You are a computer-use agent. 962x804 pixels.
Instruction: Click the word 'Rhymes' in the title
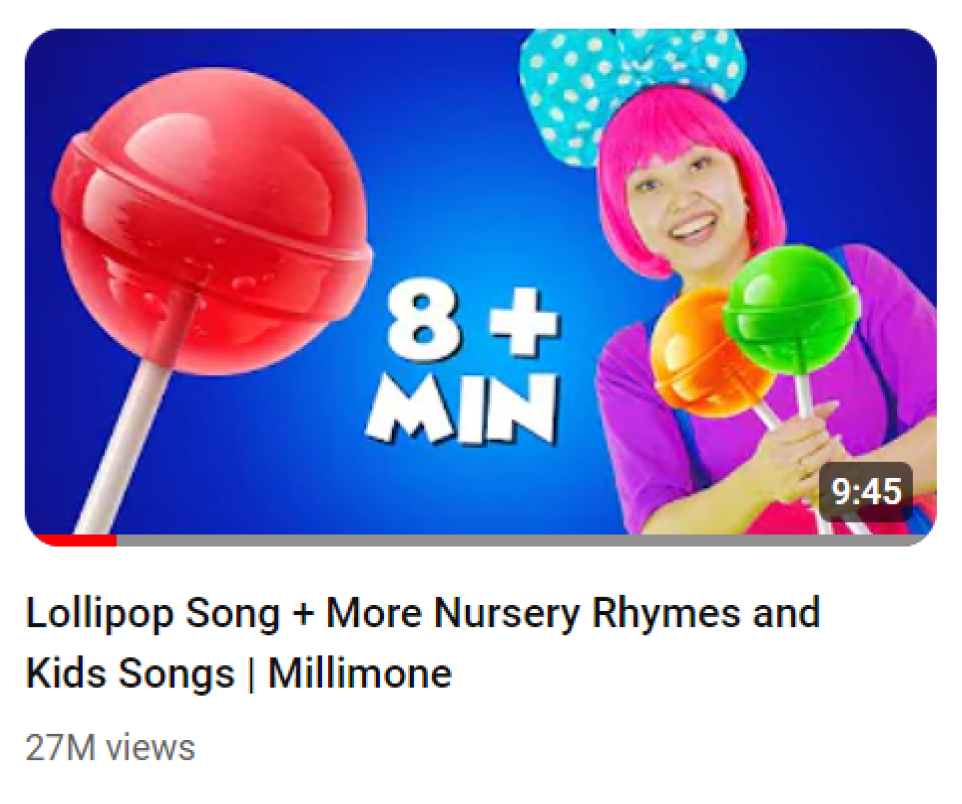pos(666,614)
